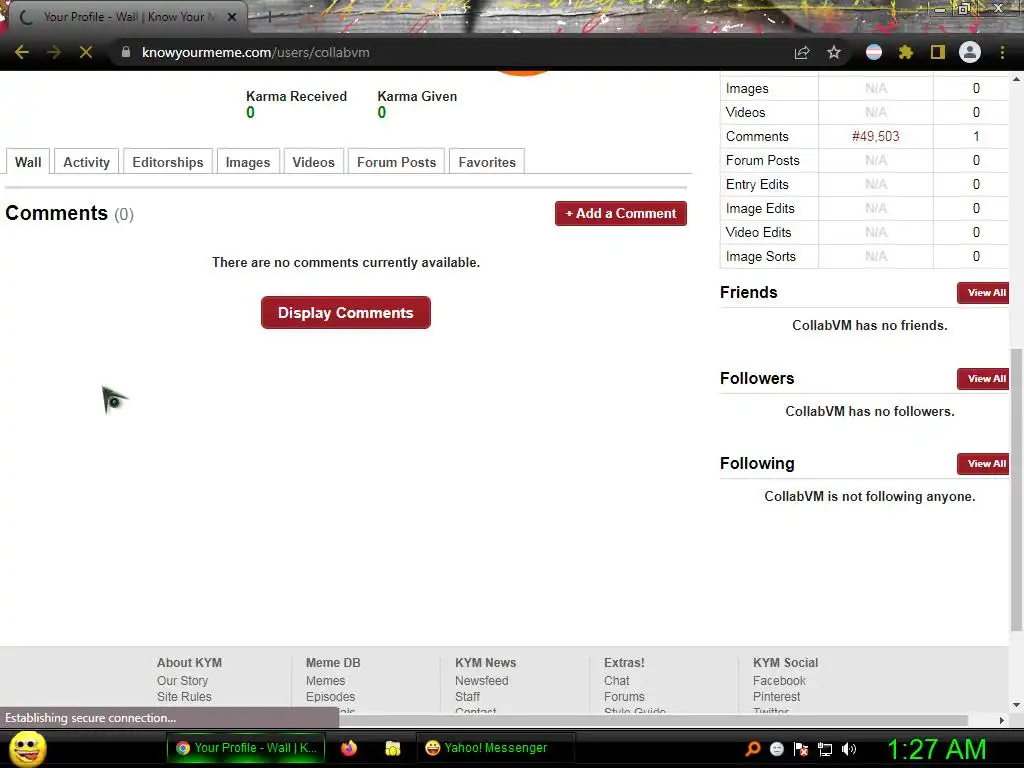Click the Comments heading above the wall
Screen dimensions: 1024x768
click(x=56, y=214)
